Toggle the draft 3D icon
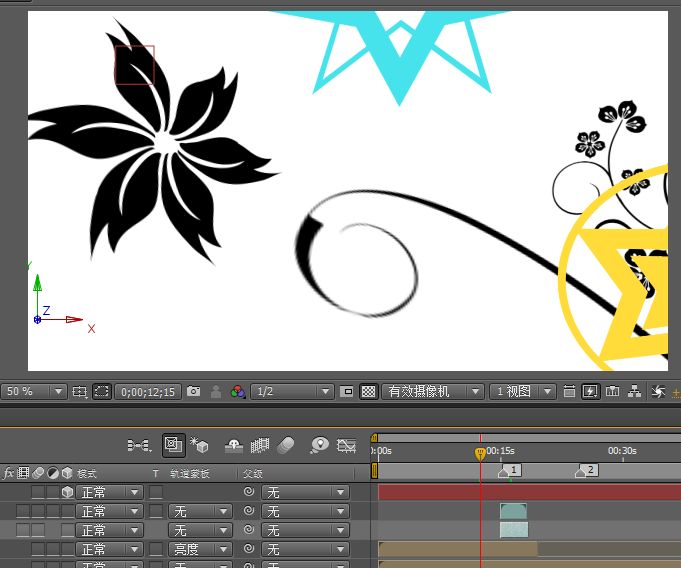Image resolution: width=681 pixels, height=568 pixels. pos(199,446)
